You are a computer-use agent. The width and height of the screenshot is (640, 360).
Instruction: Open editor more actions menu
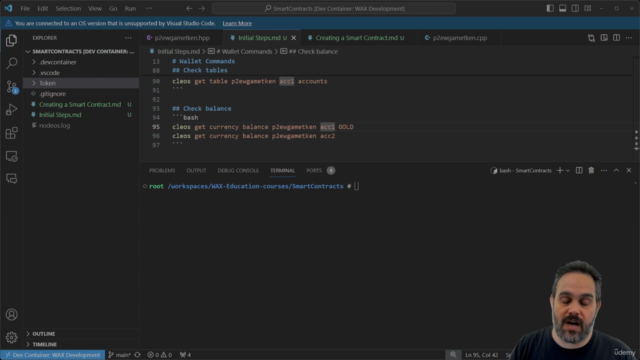(x=629, y=38)
